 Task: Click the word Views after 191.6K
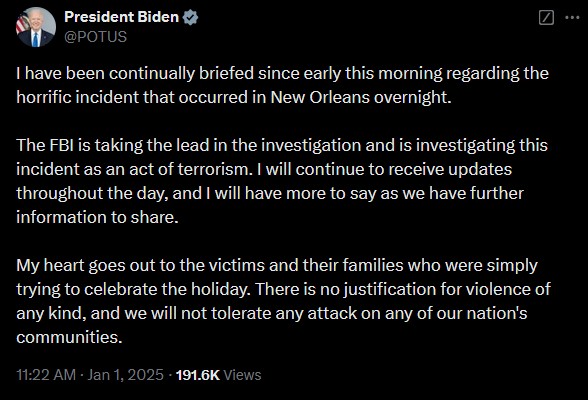point(242,375)
